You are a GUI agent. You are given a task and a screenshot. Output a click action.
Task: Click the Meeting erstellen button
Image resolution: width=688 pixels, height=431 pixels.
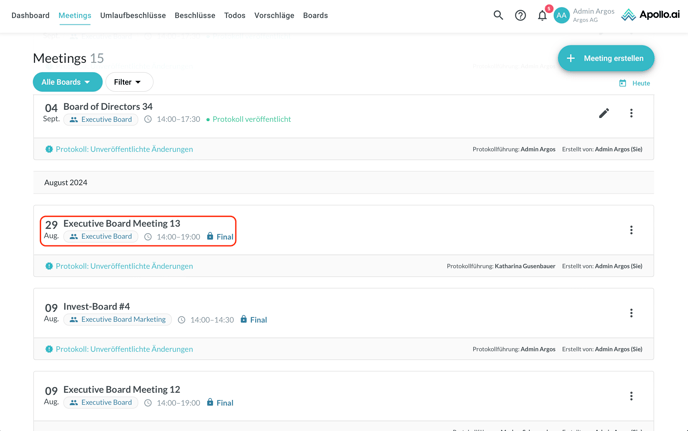point(606,58)
